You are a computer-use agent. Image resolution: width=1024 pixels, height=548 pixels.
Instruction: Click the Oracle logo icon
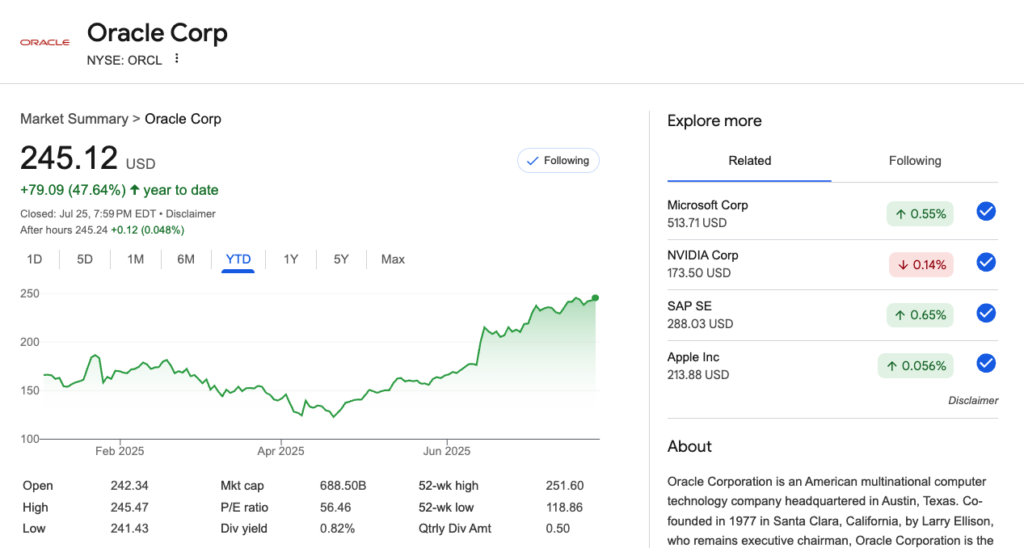44,42
